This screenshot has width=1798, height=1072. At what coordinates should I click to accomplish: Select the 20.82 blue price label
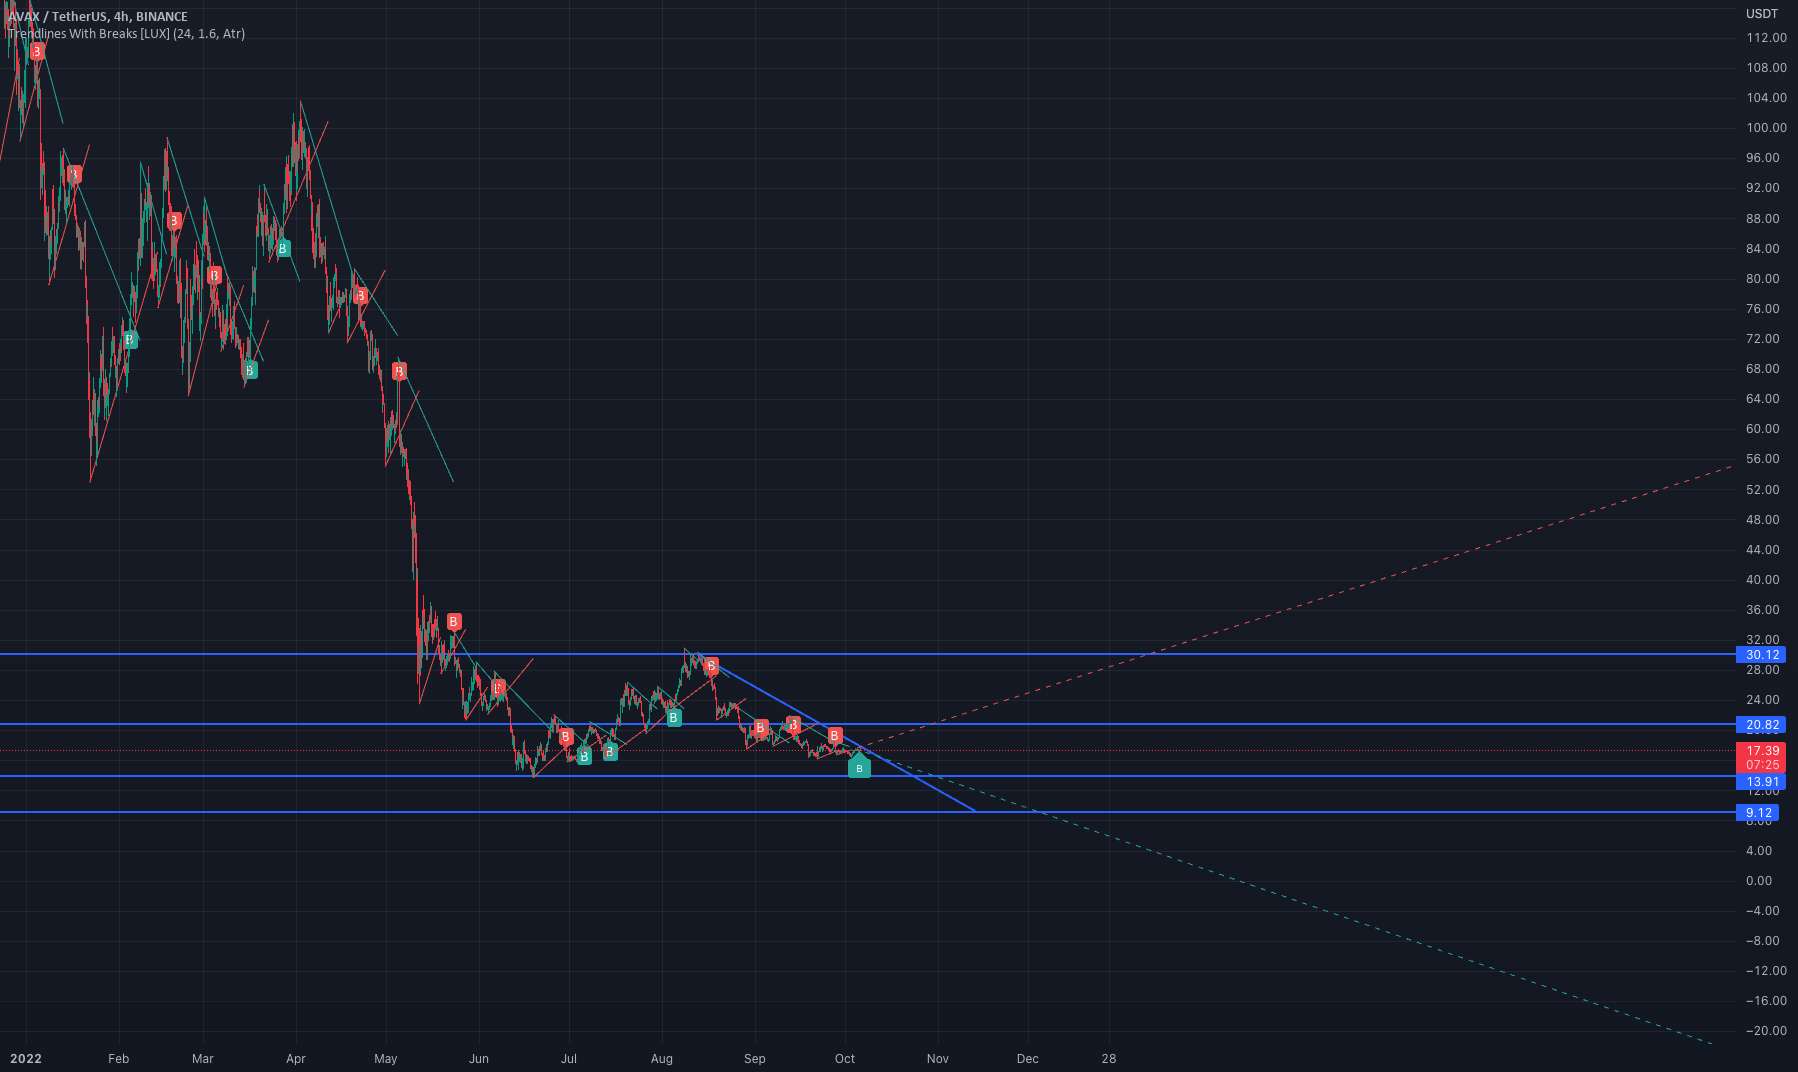point(1761,725)
